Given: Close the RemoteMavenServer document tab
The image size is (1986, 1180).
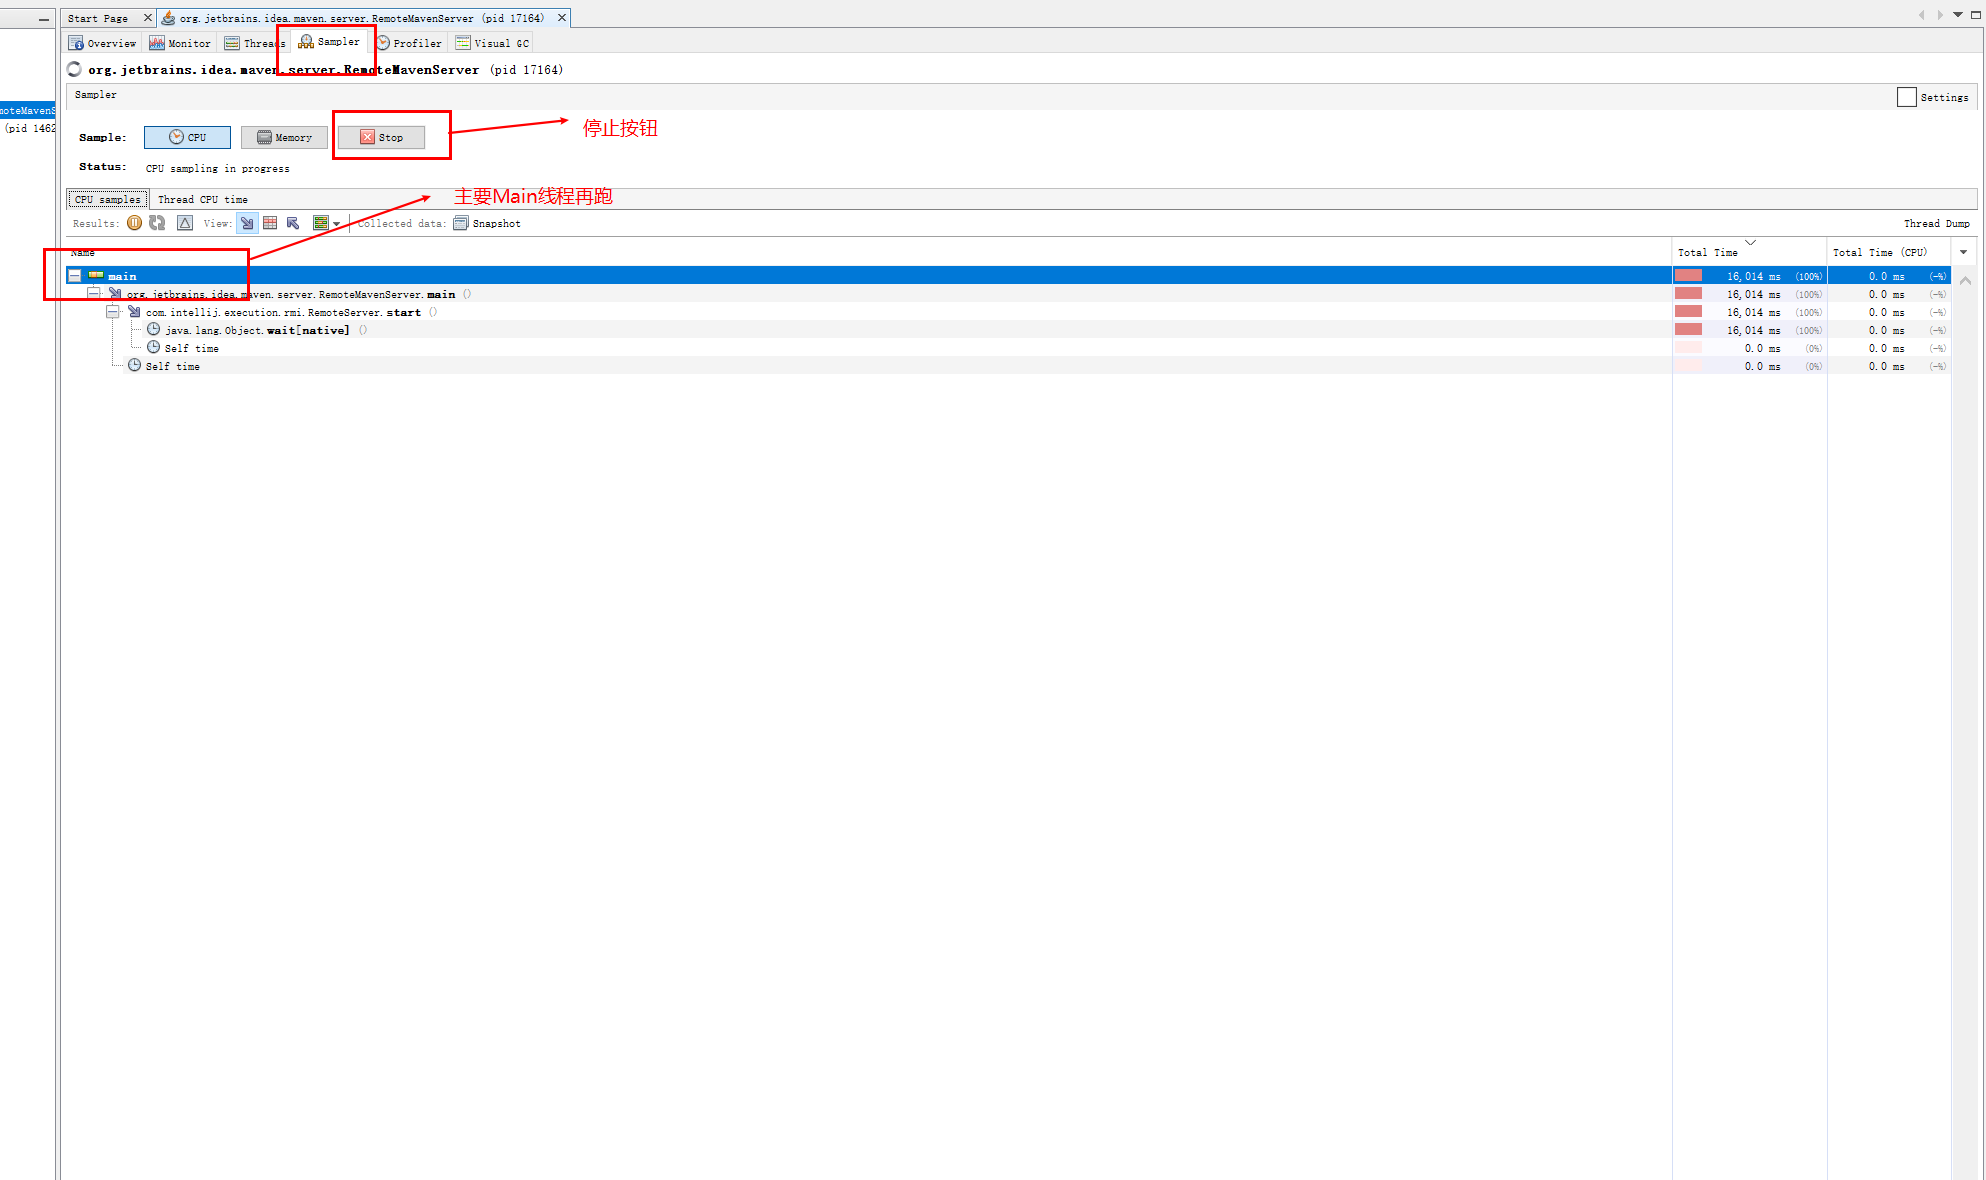Looking at the screenshot, I should click(562, 17).
